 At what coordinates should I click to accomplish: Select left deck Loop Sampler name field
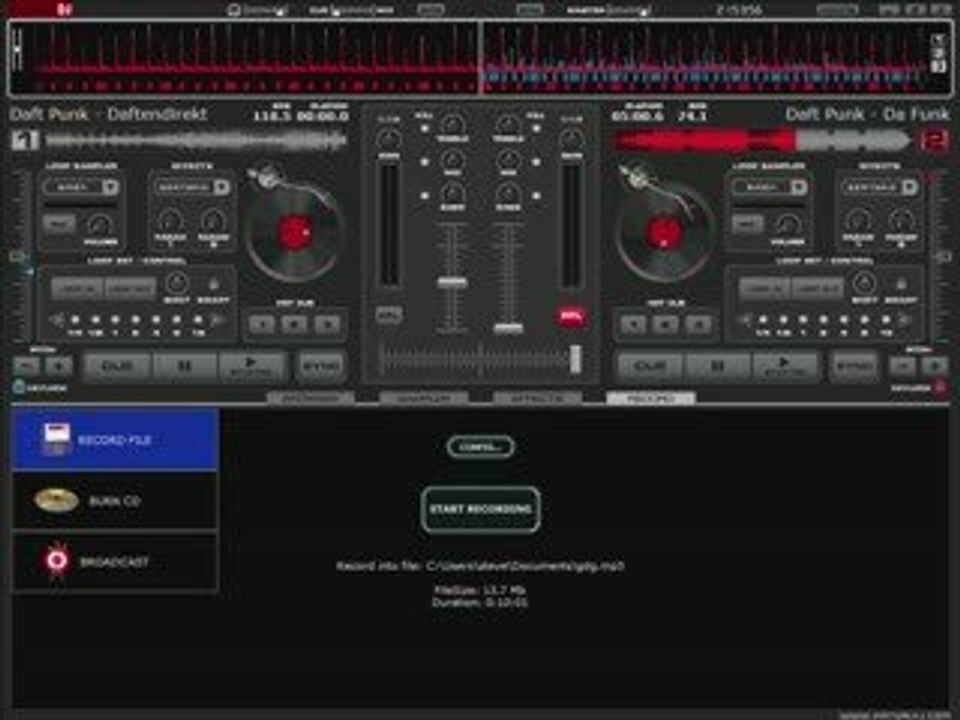pyautogui.click(x=73, y=187)
